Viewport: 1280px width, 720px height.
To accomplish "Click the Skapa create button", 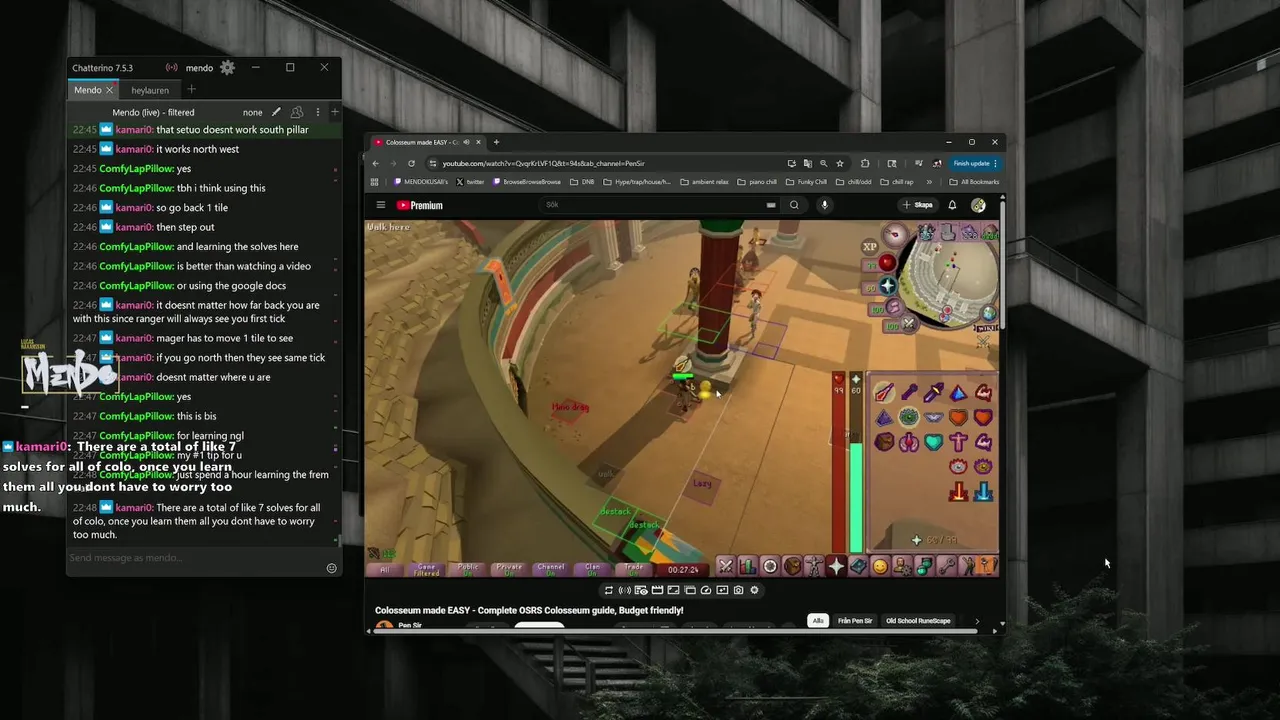I will (918, 205).
